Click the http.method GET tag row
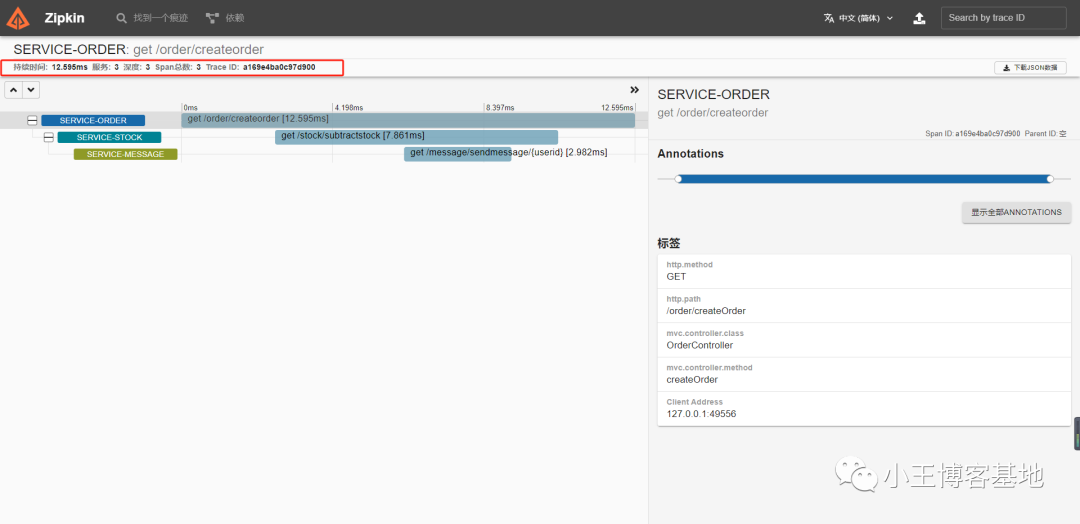Screen dimensions: 1080x524 tap(864, 271)
